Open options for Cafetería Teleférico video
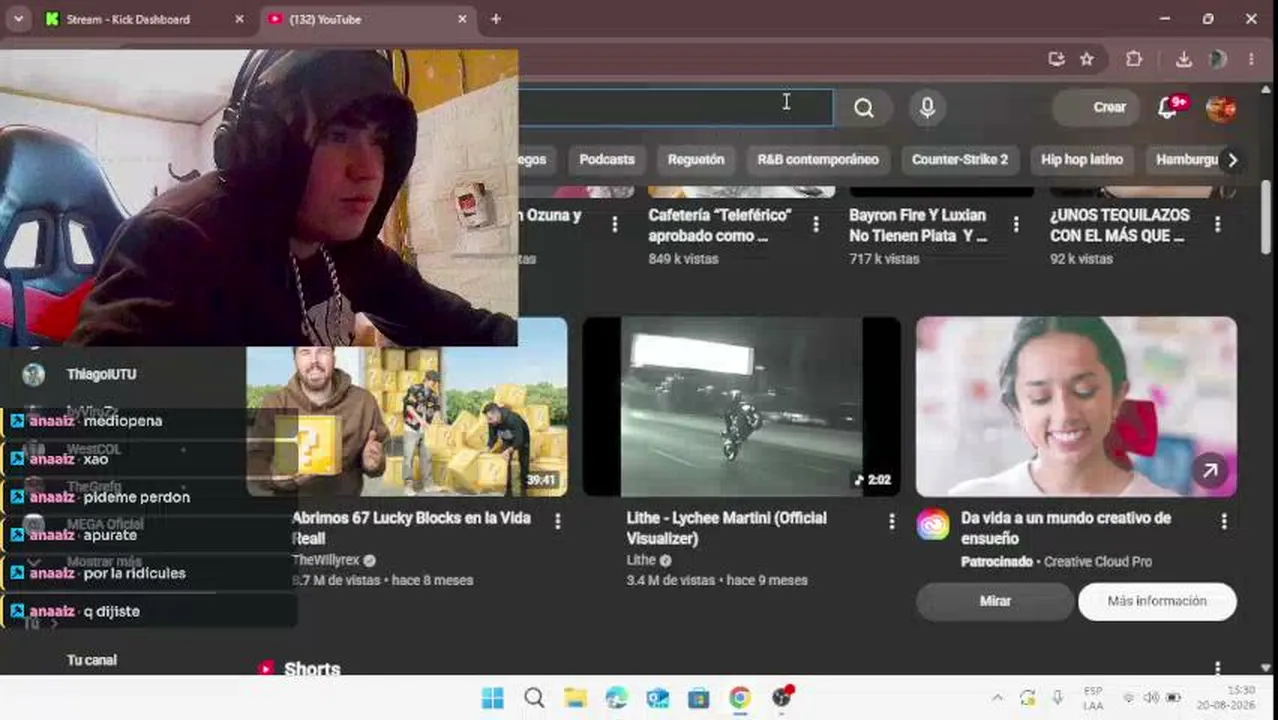 (816, 225)
